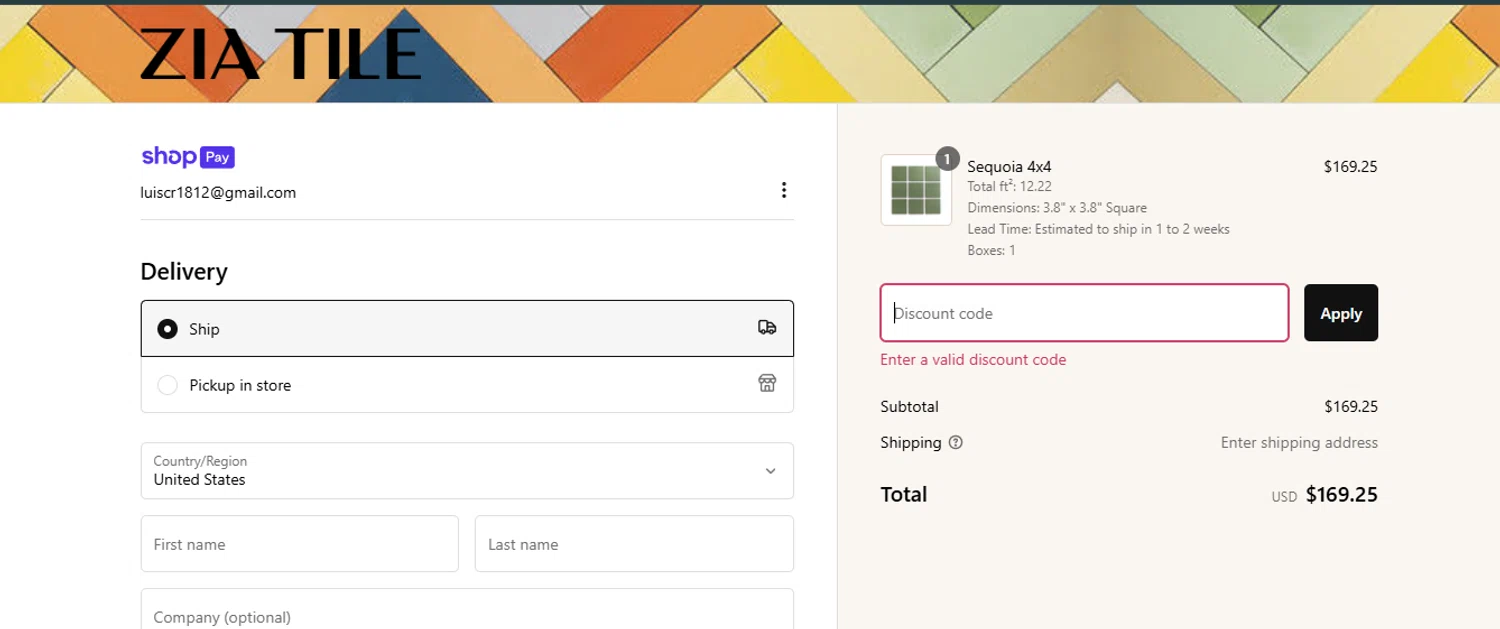Click the Subtotal label
Image resolution: width=1500 pixels, height=629 pixels.
click(909, 407)
